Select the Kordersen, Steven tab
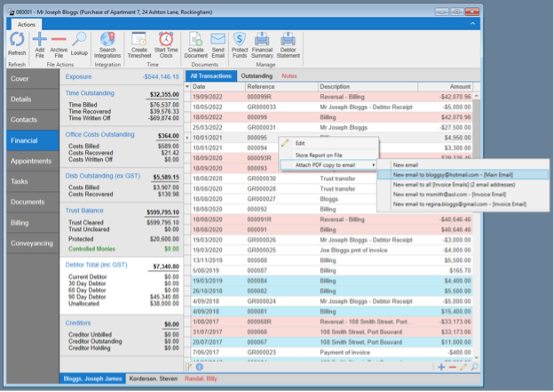Image resolution: width=554 pixels, height=392 pixels. tap(153, 379)
